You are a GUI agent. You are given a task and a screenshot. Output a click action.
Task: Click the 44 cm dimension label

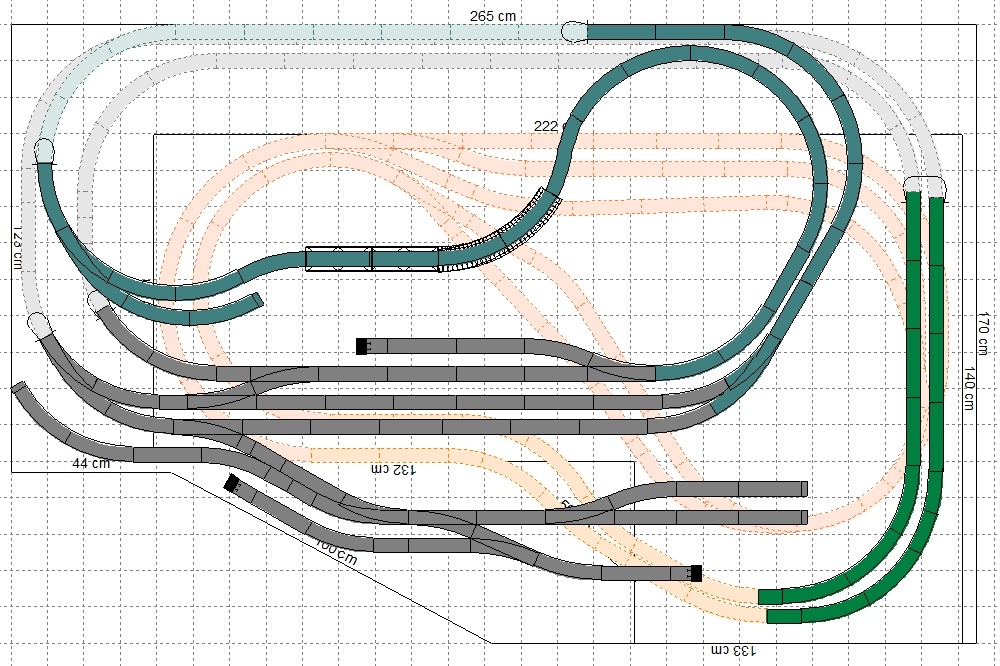(90, 463)
